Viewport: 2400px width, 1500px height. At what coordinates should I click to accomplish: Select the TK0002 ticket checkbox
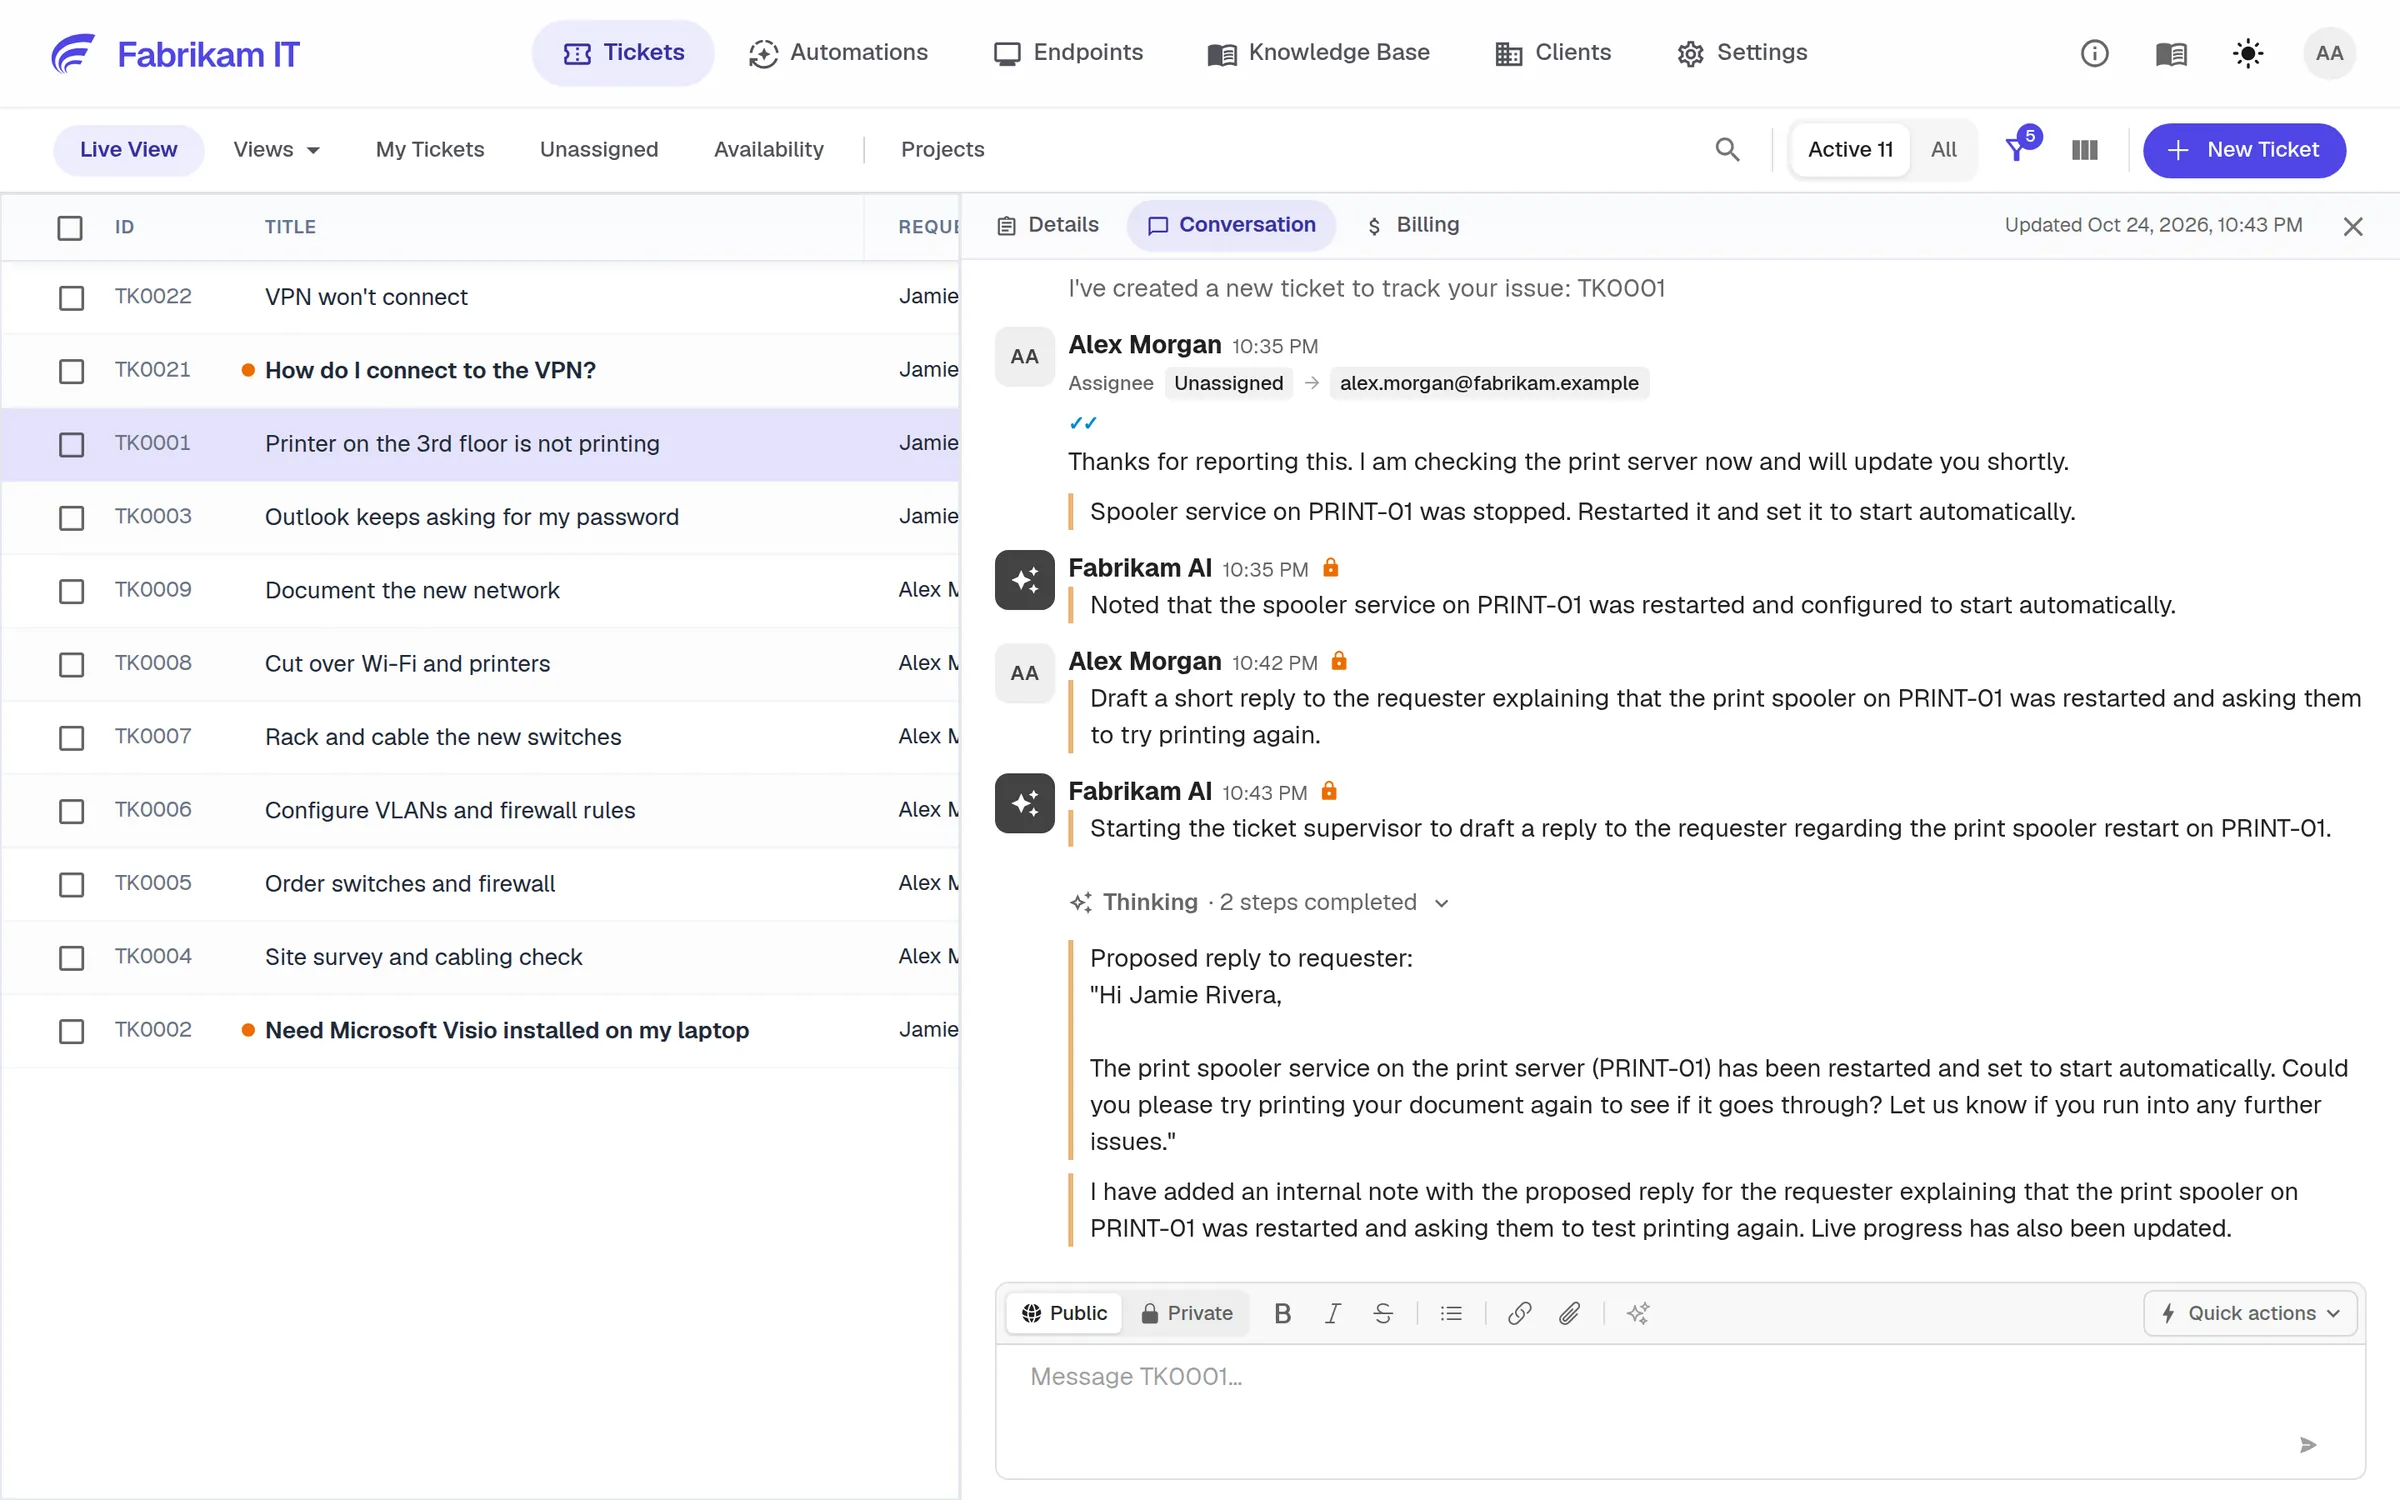tap(71, 1031)
